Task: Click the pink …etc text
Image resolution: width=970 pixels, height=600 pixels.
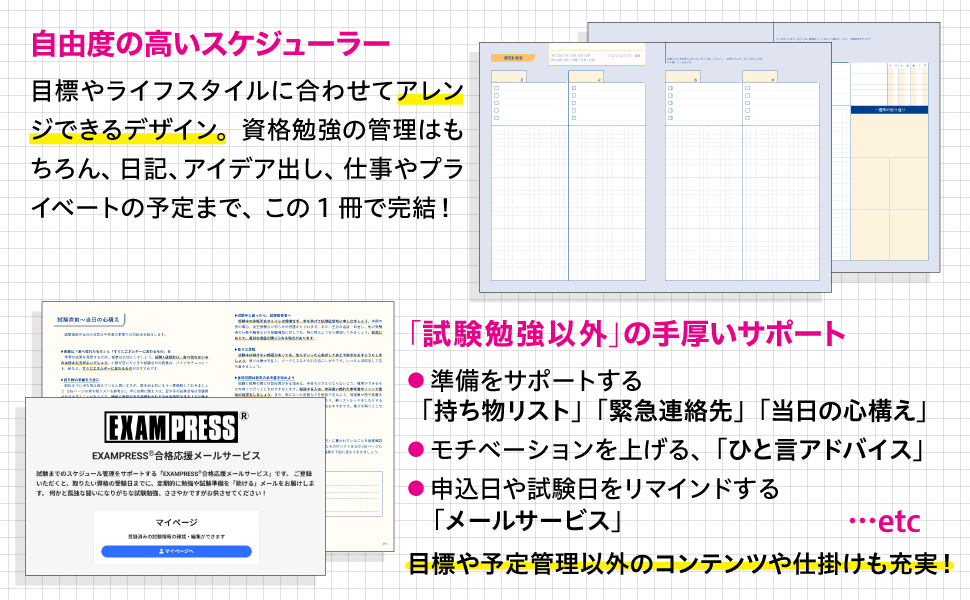Action: pyautogui.click(x=883, y=522)
